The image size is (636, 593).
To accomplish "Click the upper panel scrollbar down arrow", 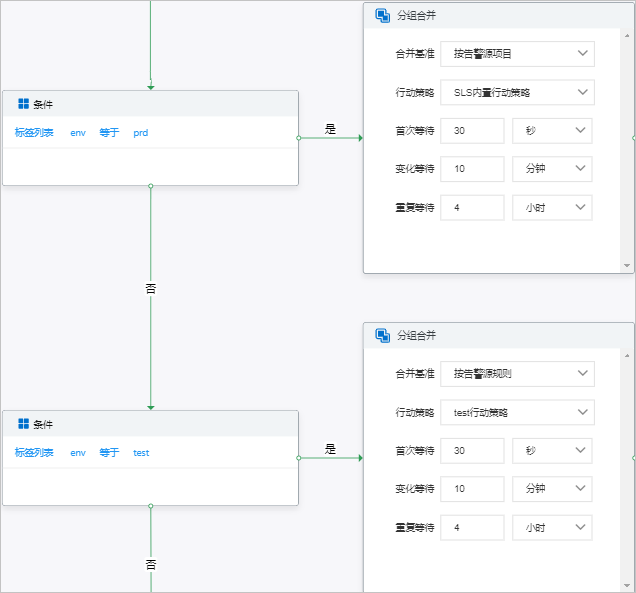I will (x=627, y=266).
